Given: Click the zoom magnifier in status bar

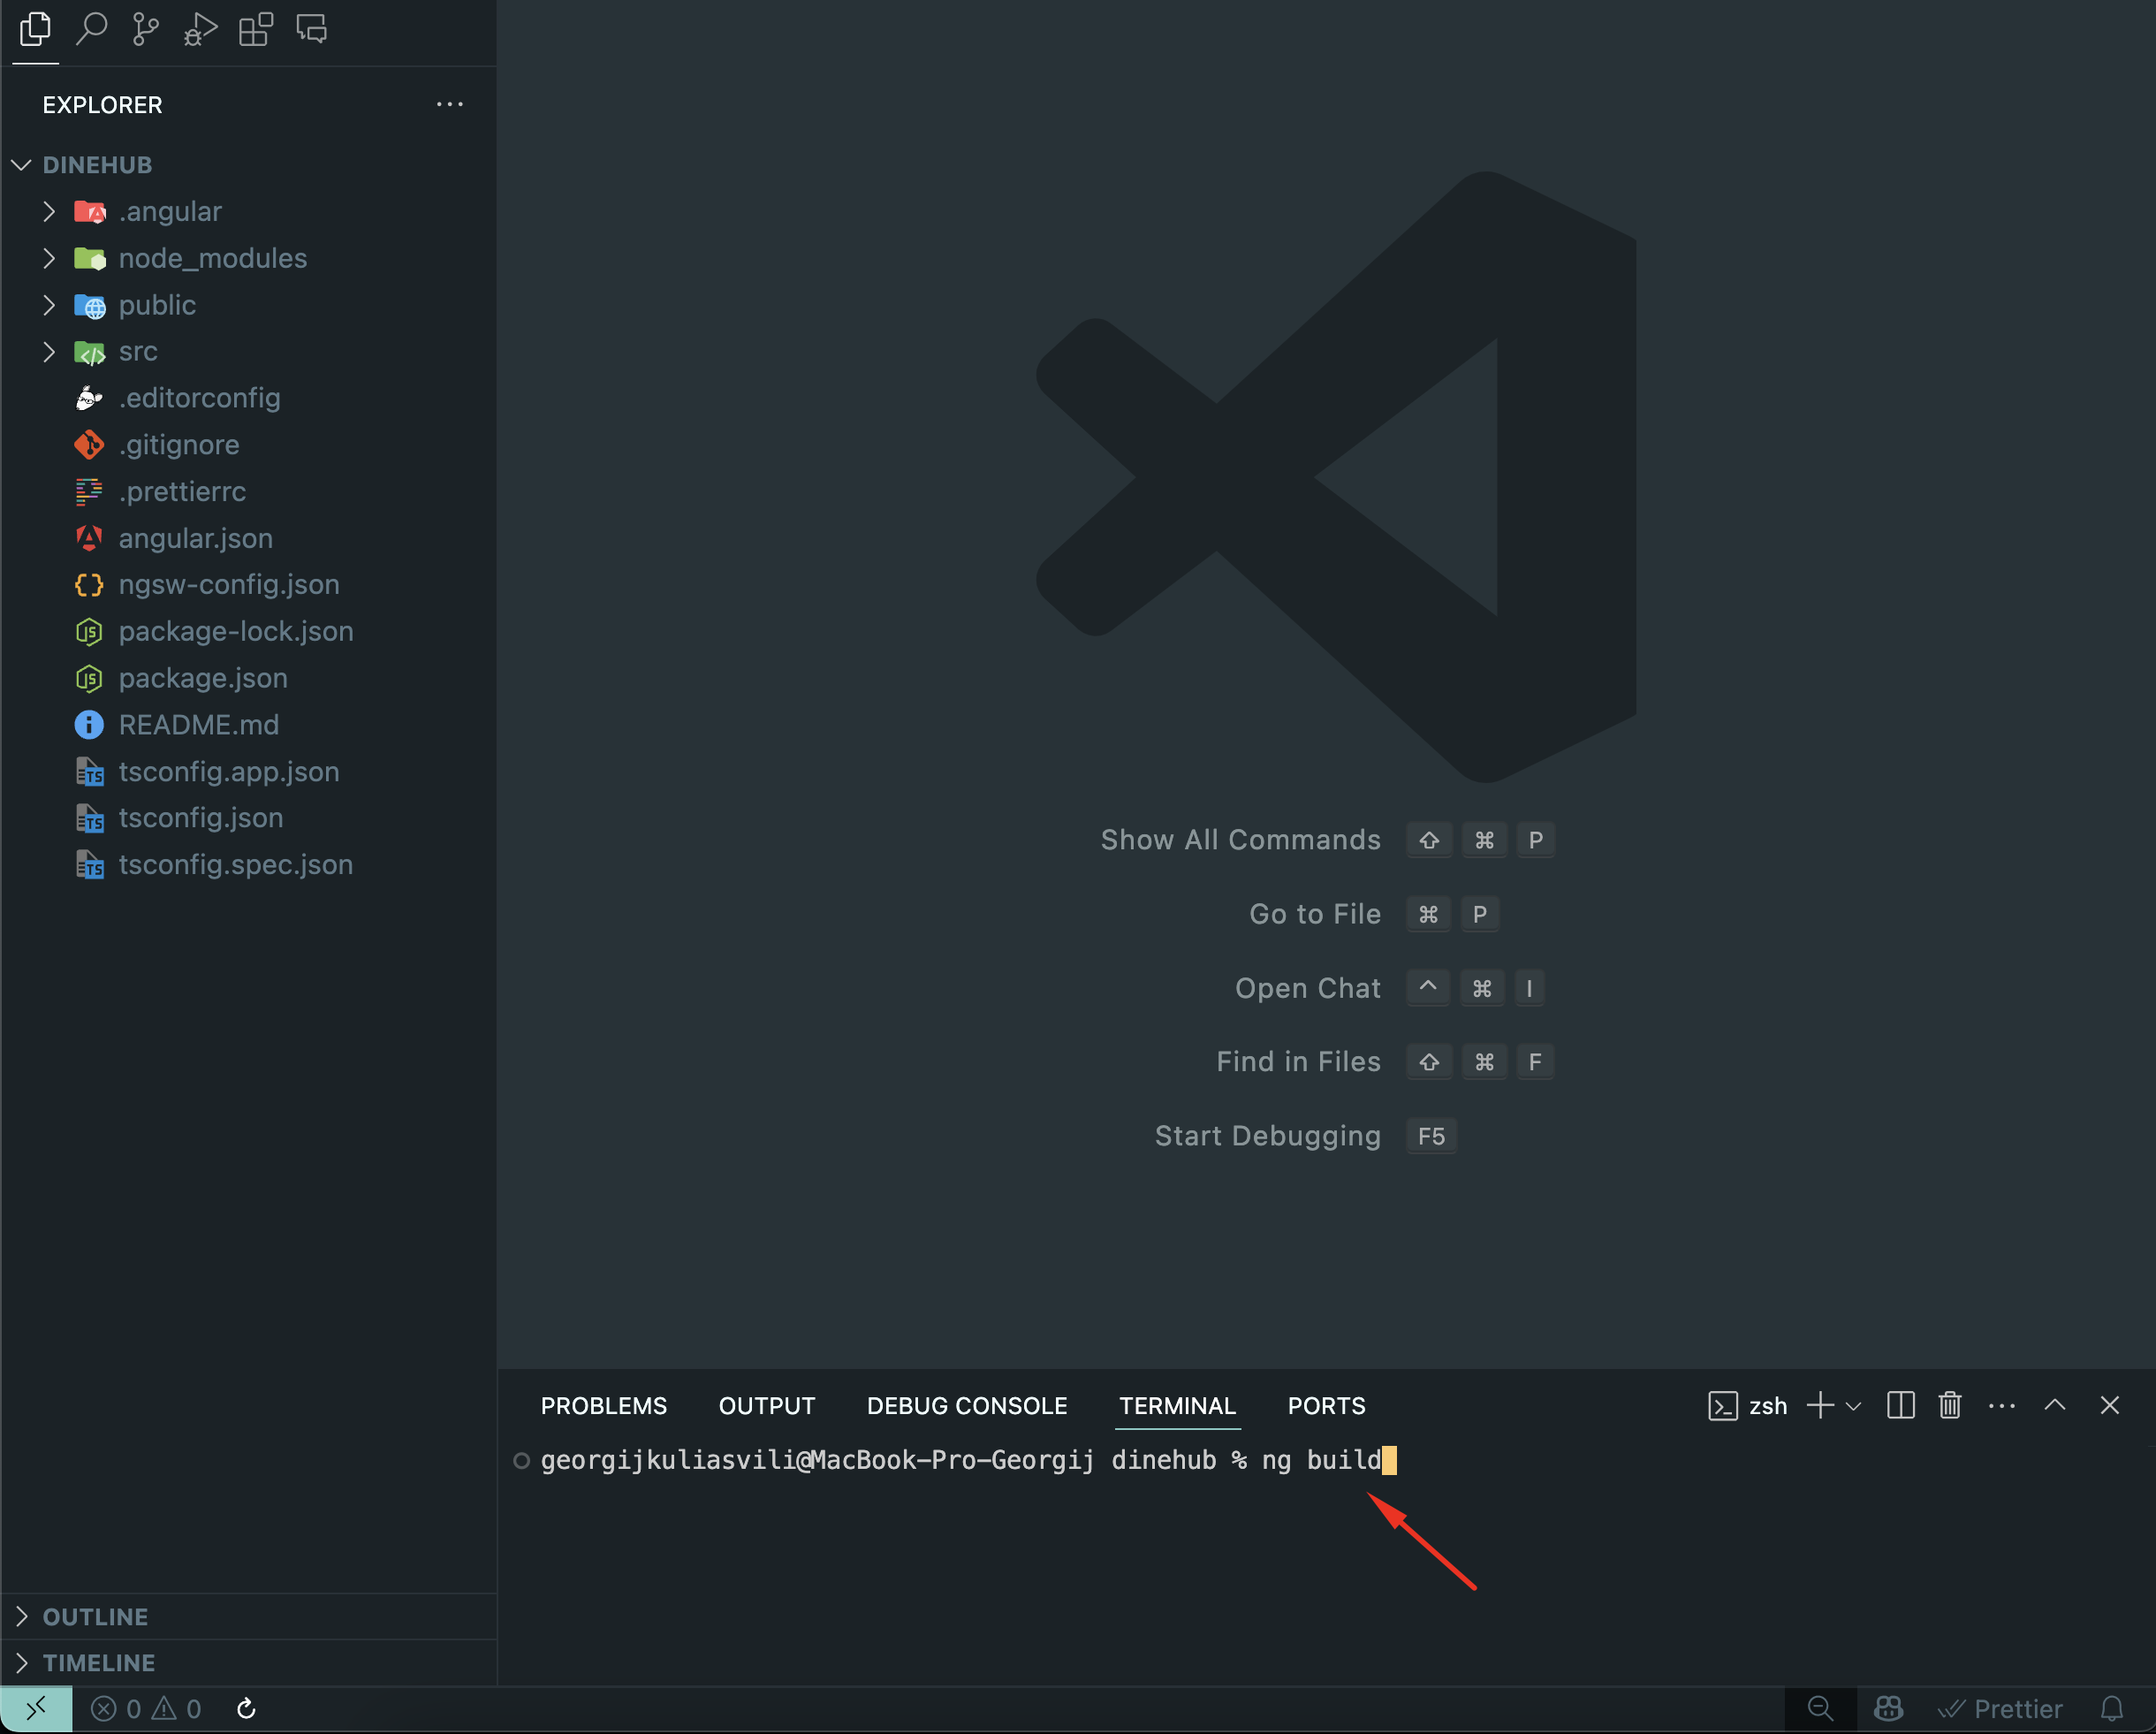Looking at the screenshot, I should [1821, 1709].
